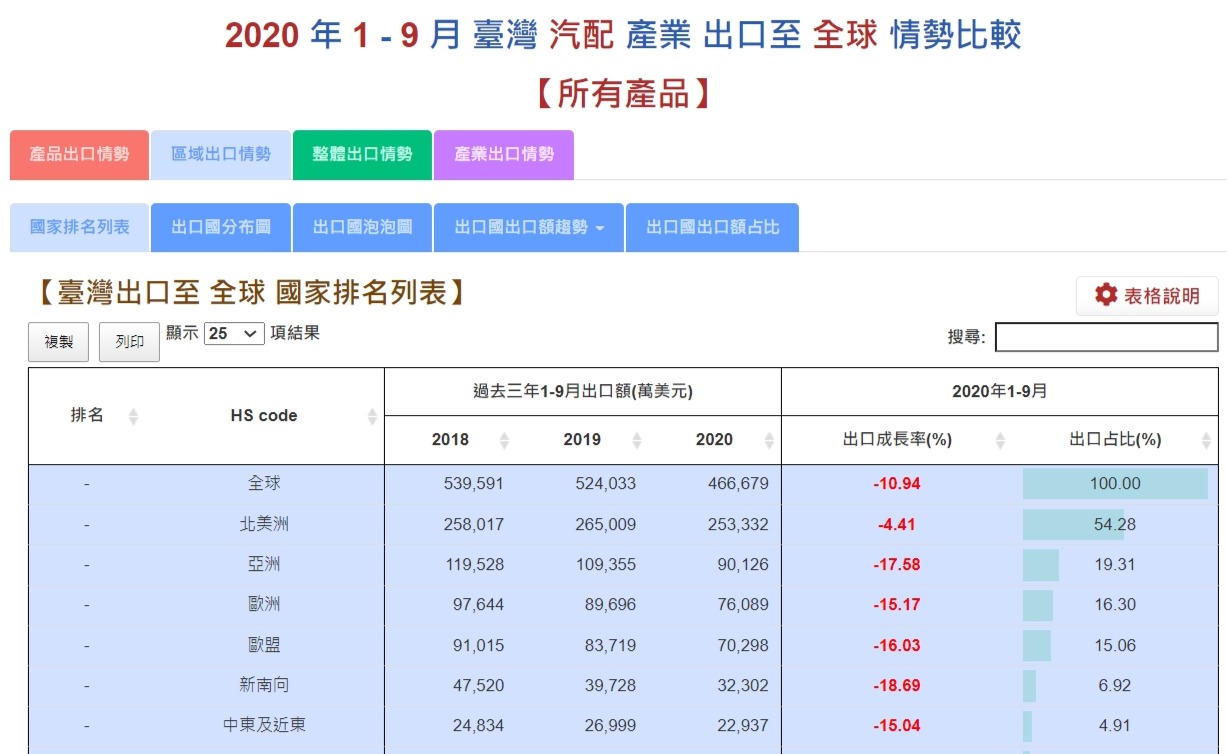Click the 列印 button
Screen dimensions: 1227x754
[129, 342]
